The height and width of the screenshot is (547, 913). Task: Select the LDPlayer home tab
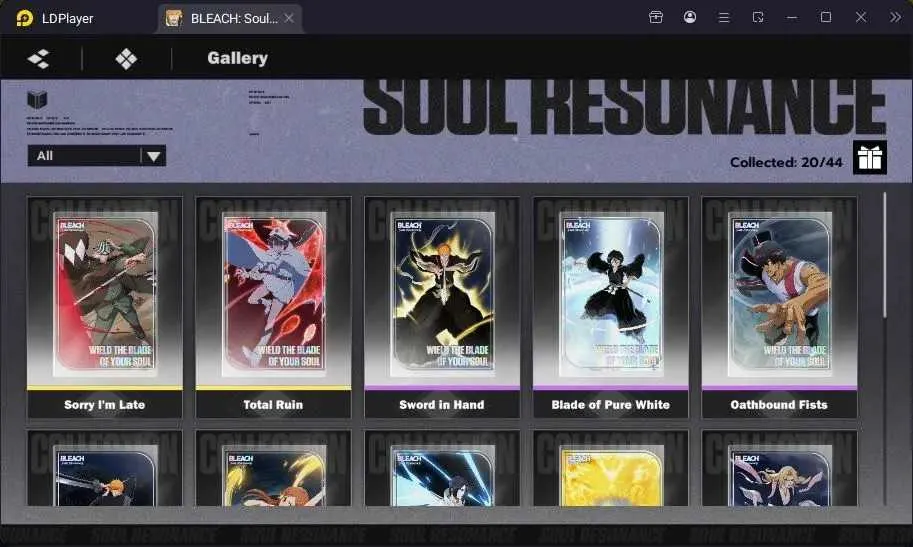tap(55, 19)
